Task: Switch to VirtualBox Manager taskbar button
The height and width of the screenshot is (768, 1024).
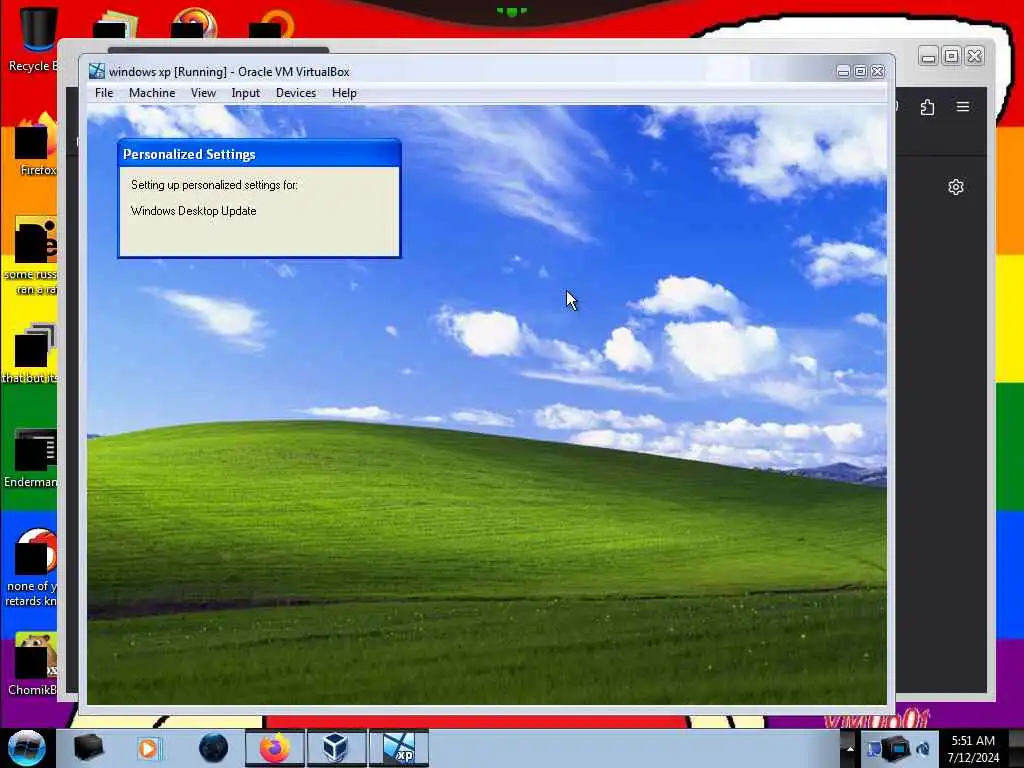Action: click(336, 748)
